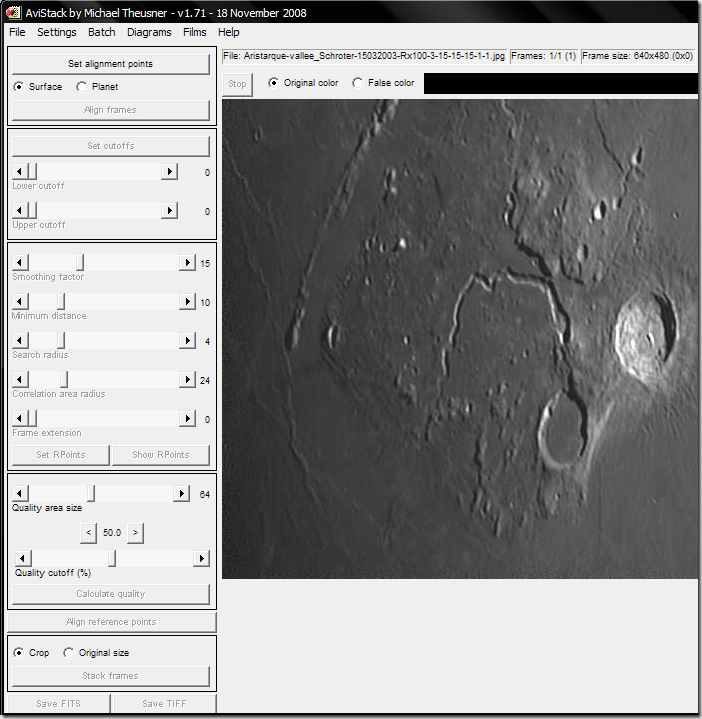Click the Save TIFF button
This screenshot has width=702, height=719.
(x=165, y=704)
